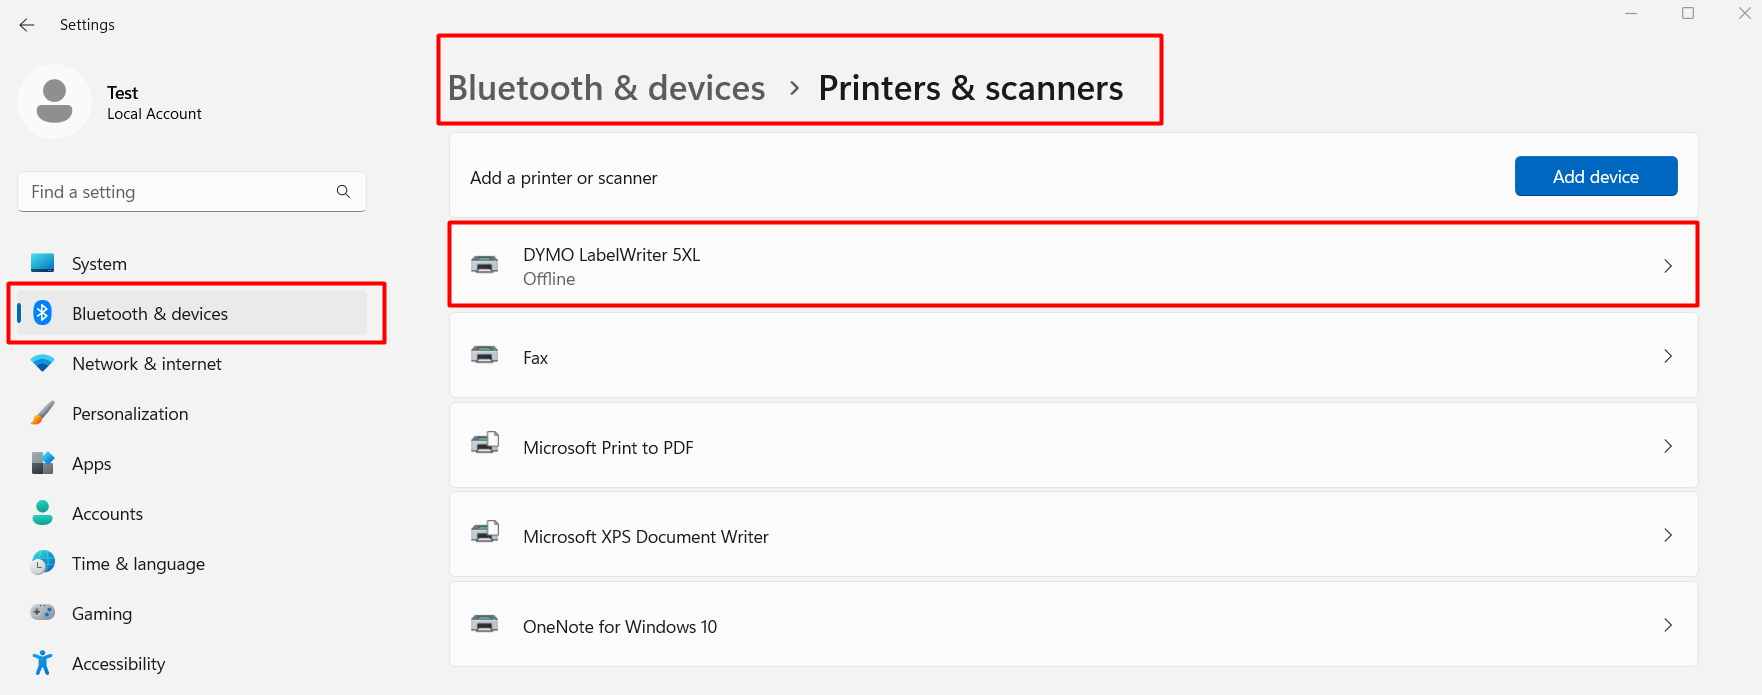The width and height of the screenshot is (1762, 695).
Task: Click the Accessibility figure icon
Action: point(42,663)
